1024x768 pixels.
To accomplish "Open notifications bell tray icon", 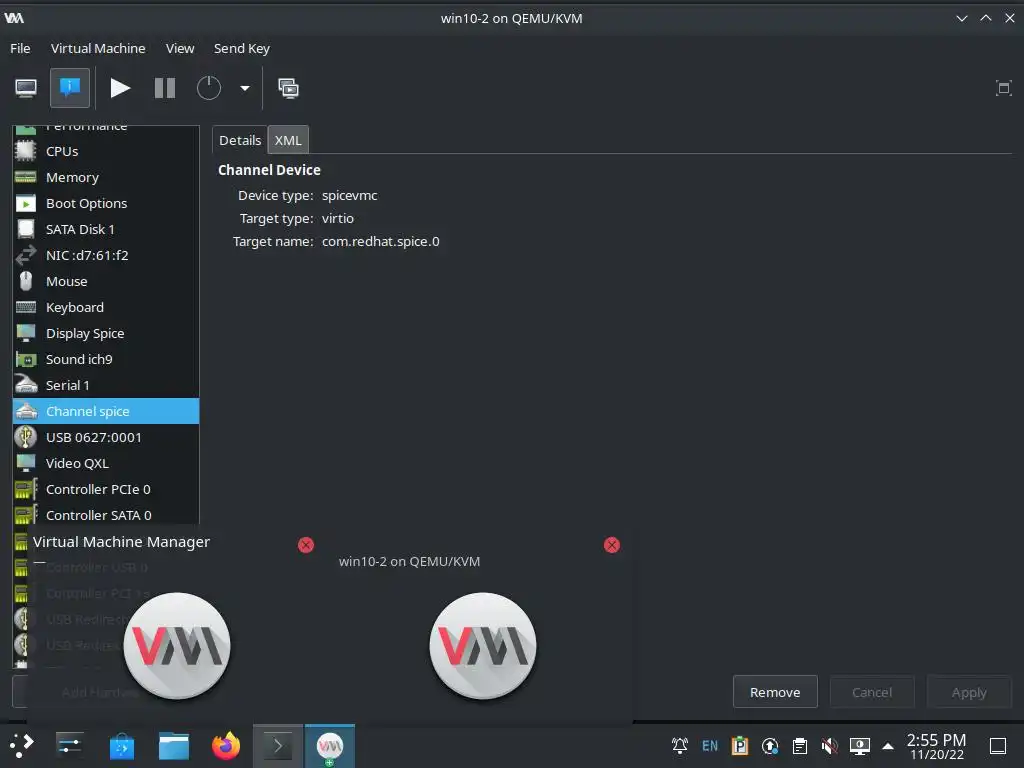I will [680, 745].
